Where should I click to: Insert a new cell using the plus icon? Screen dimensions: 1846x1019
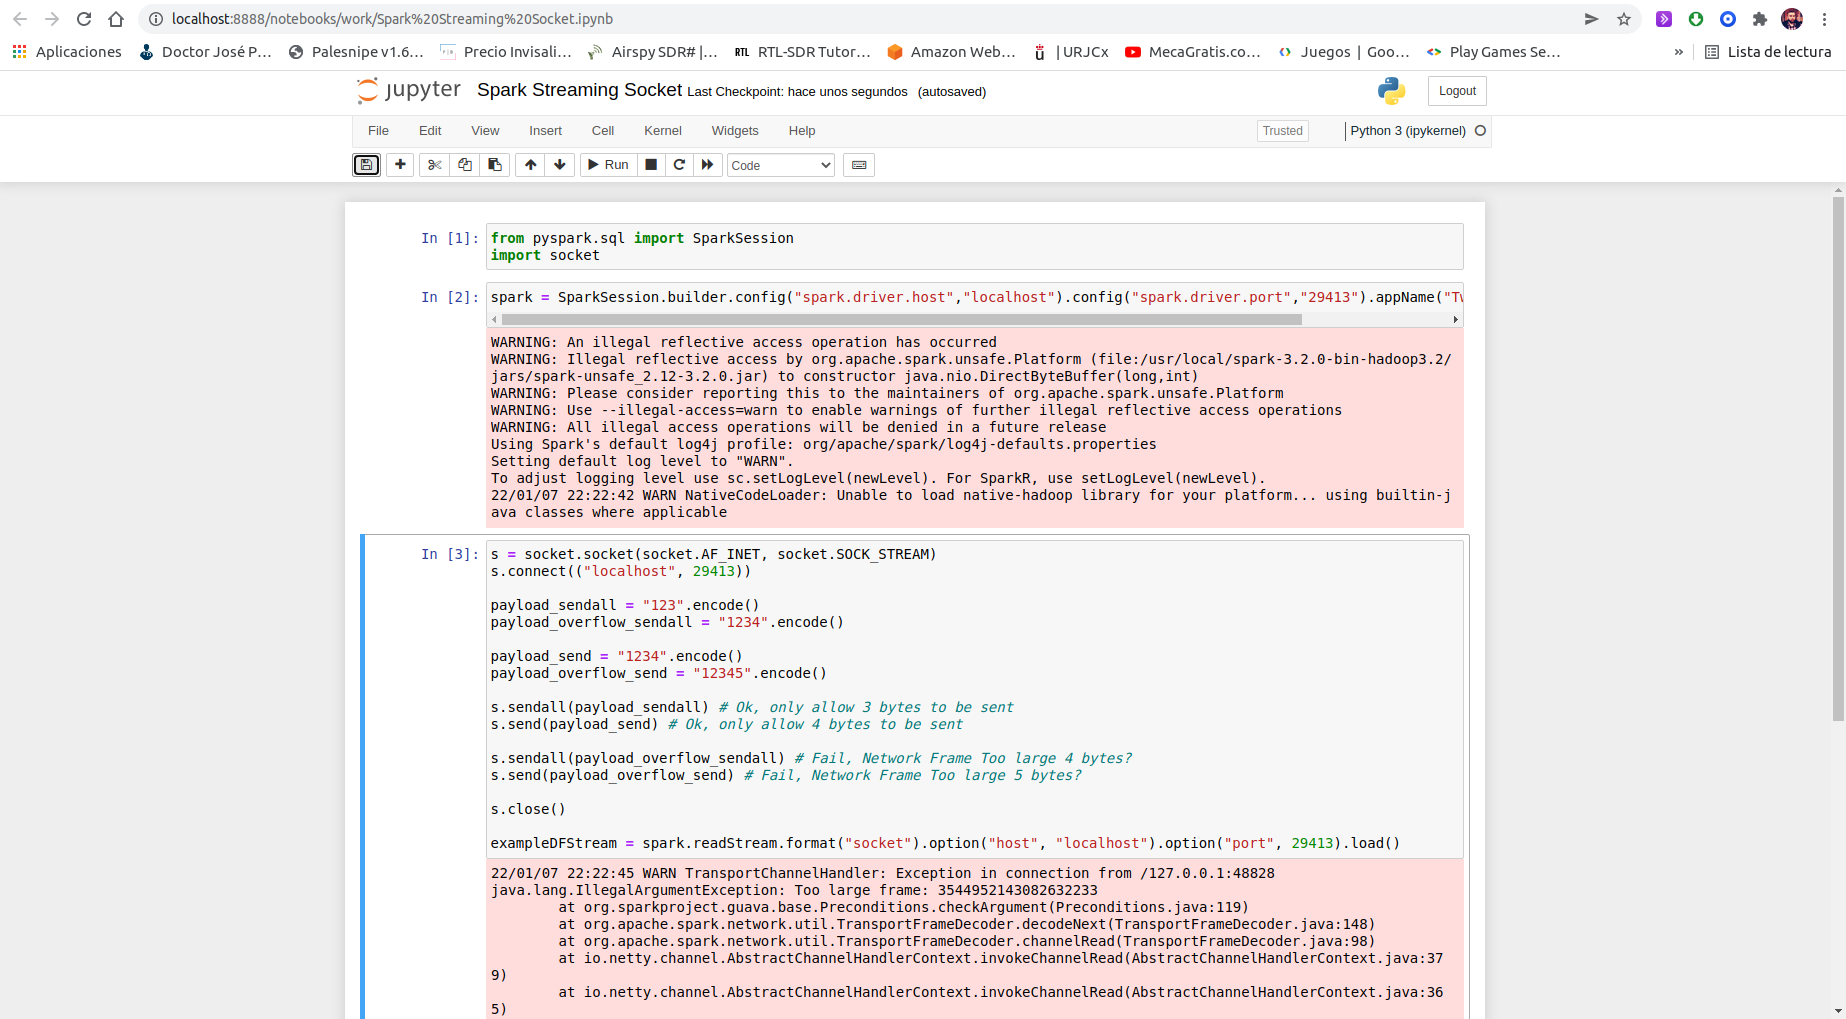pyautogui.click(x=399, y=164)
